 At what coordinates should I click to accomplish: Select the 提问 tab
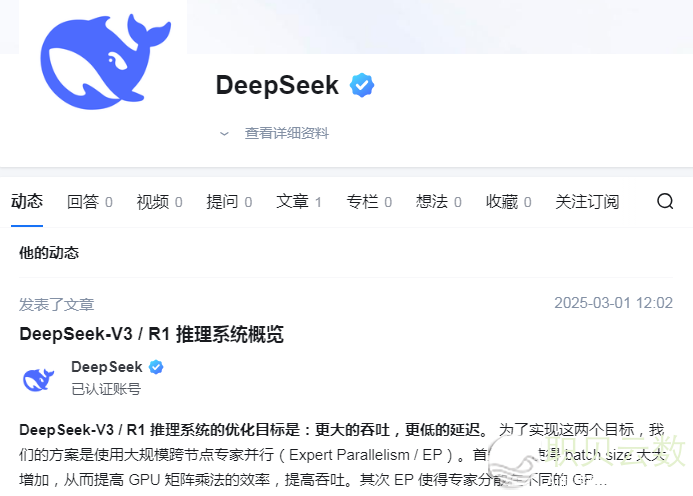tap(229, 202)
